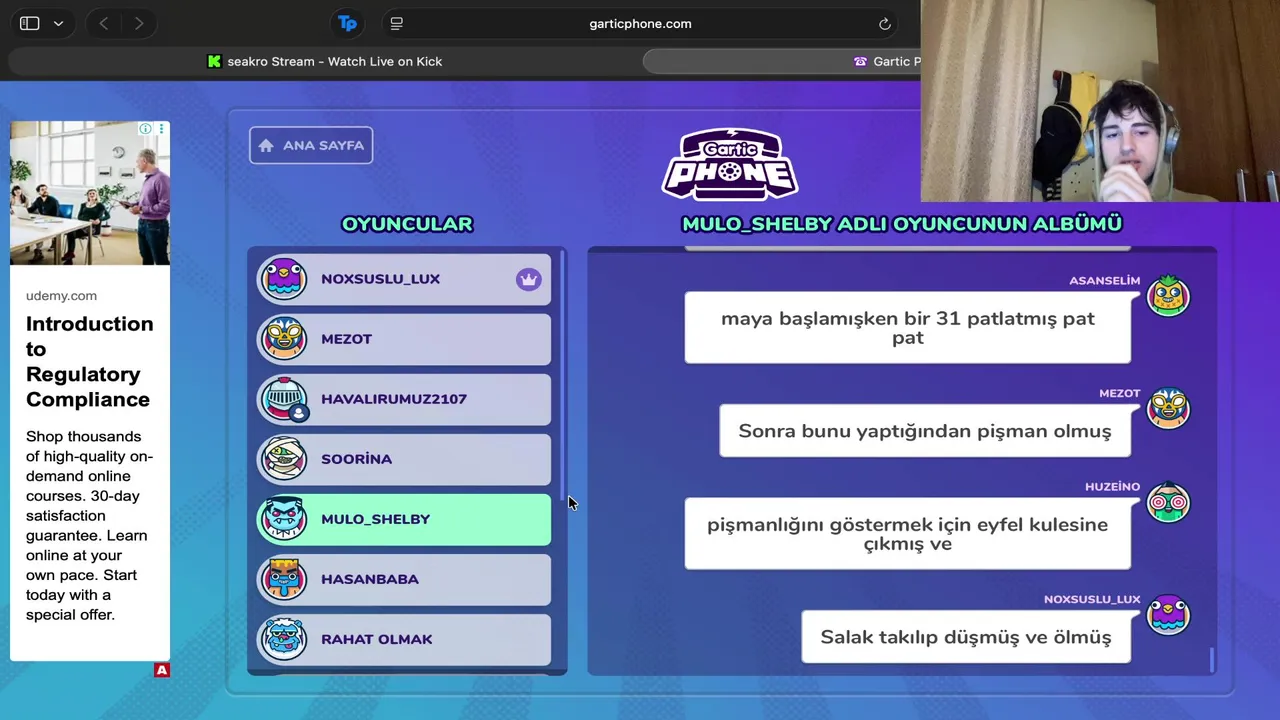Click HUZEİNO's avatar in the album
The height and width of the screenshot is (720, 1280).
click(1168, 502)
